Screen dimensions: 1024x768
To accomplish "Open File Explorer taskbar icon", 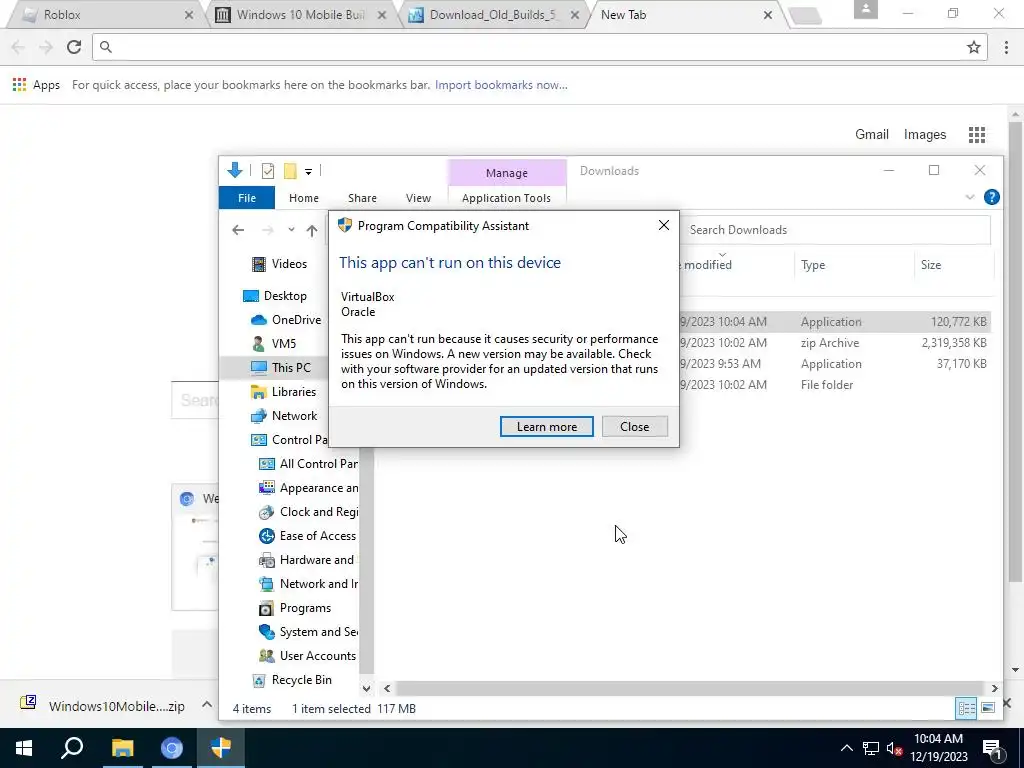I will (122, 748).
